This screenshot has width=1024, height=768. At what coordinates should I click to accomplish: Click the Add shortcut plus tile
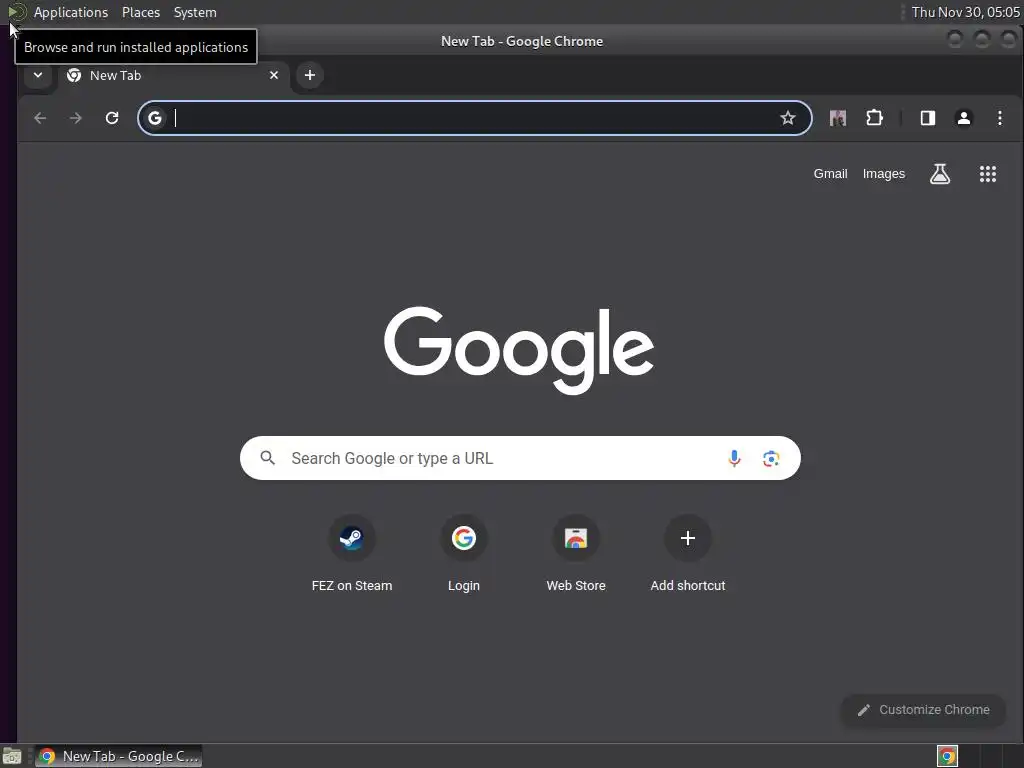[x=688, y=554]
